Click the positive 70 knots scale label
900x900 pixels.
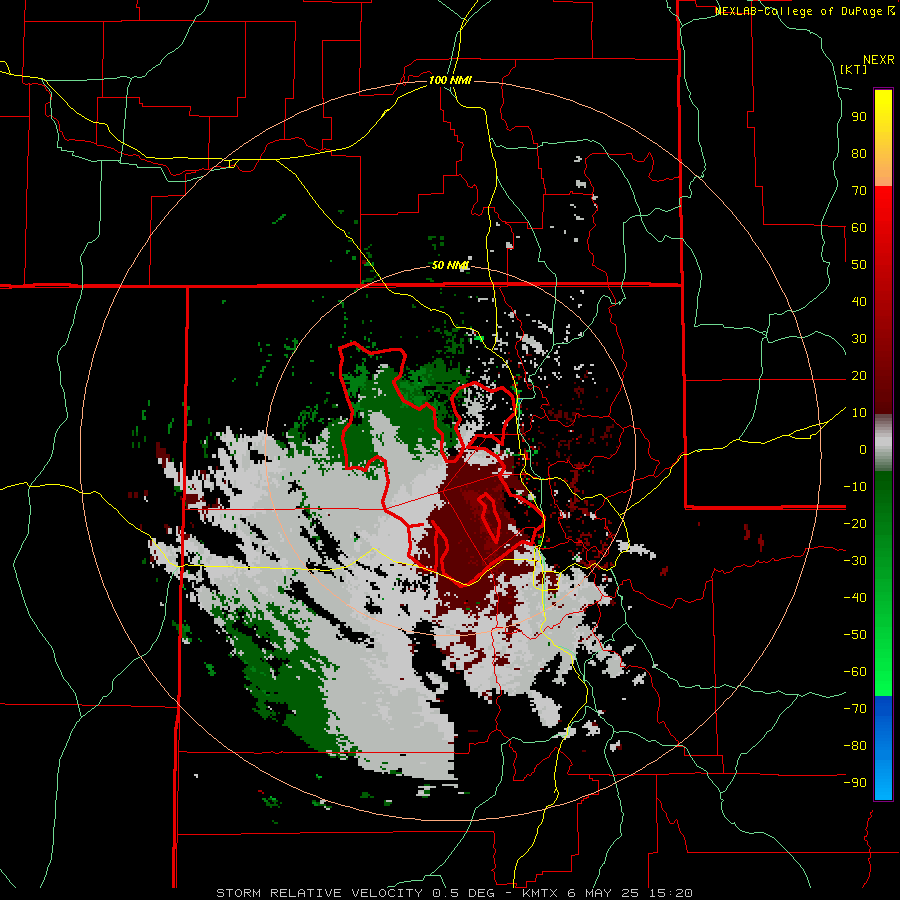[859, 191]
